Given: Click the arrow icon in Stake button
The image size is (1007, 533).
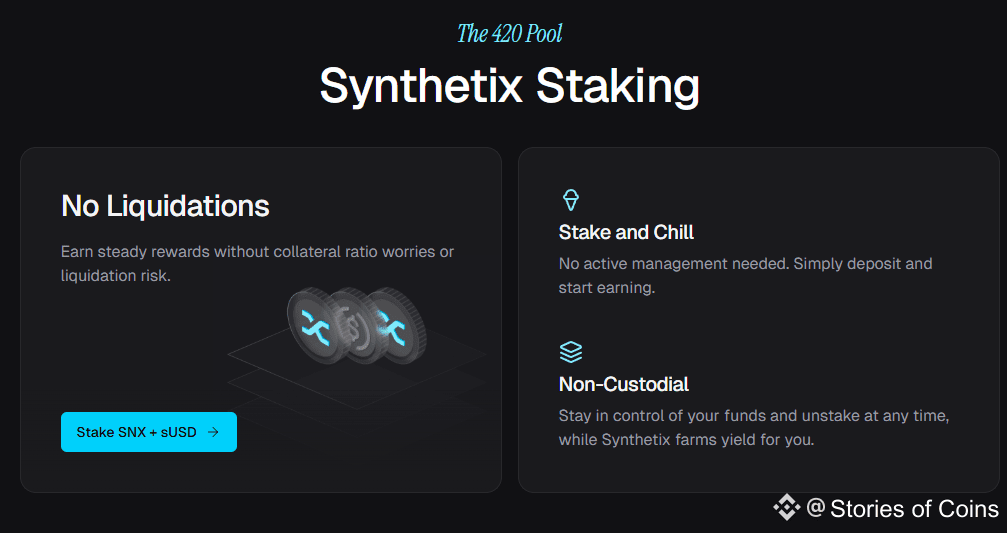Looking at the screenshot, I should point(213,432).
